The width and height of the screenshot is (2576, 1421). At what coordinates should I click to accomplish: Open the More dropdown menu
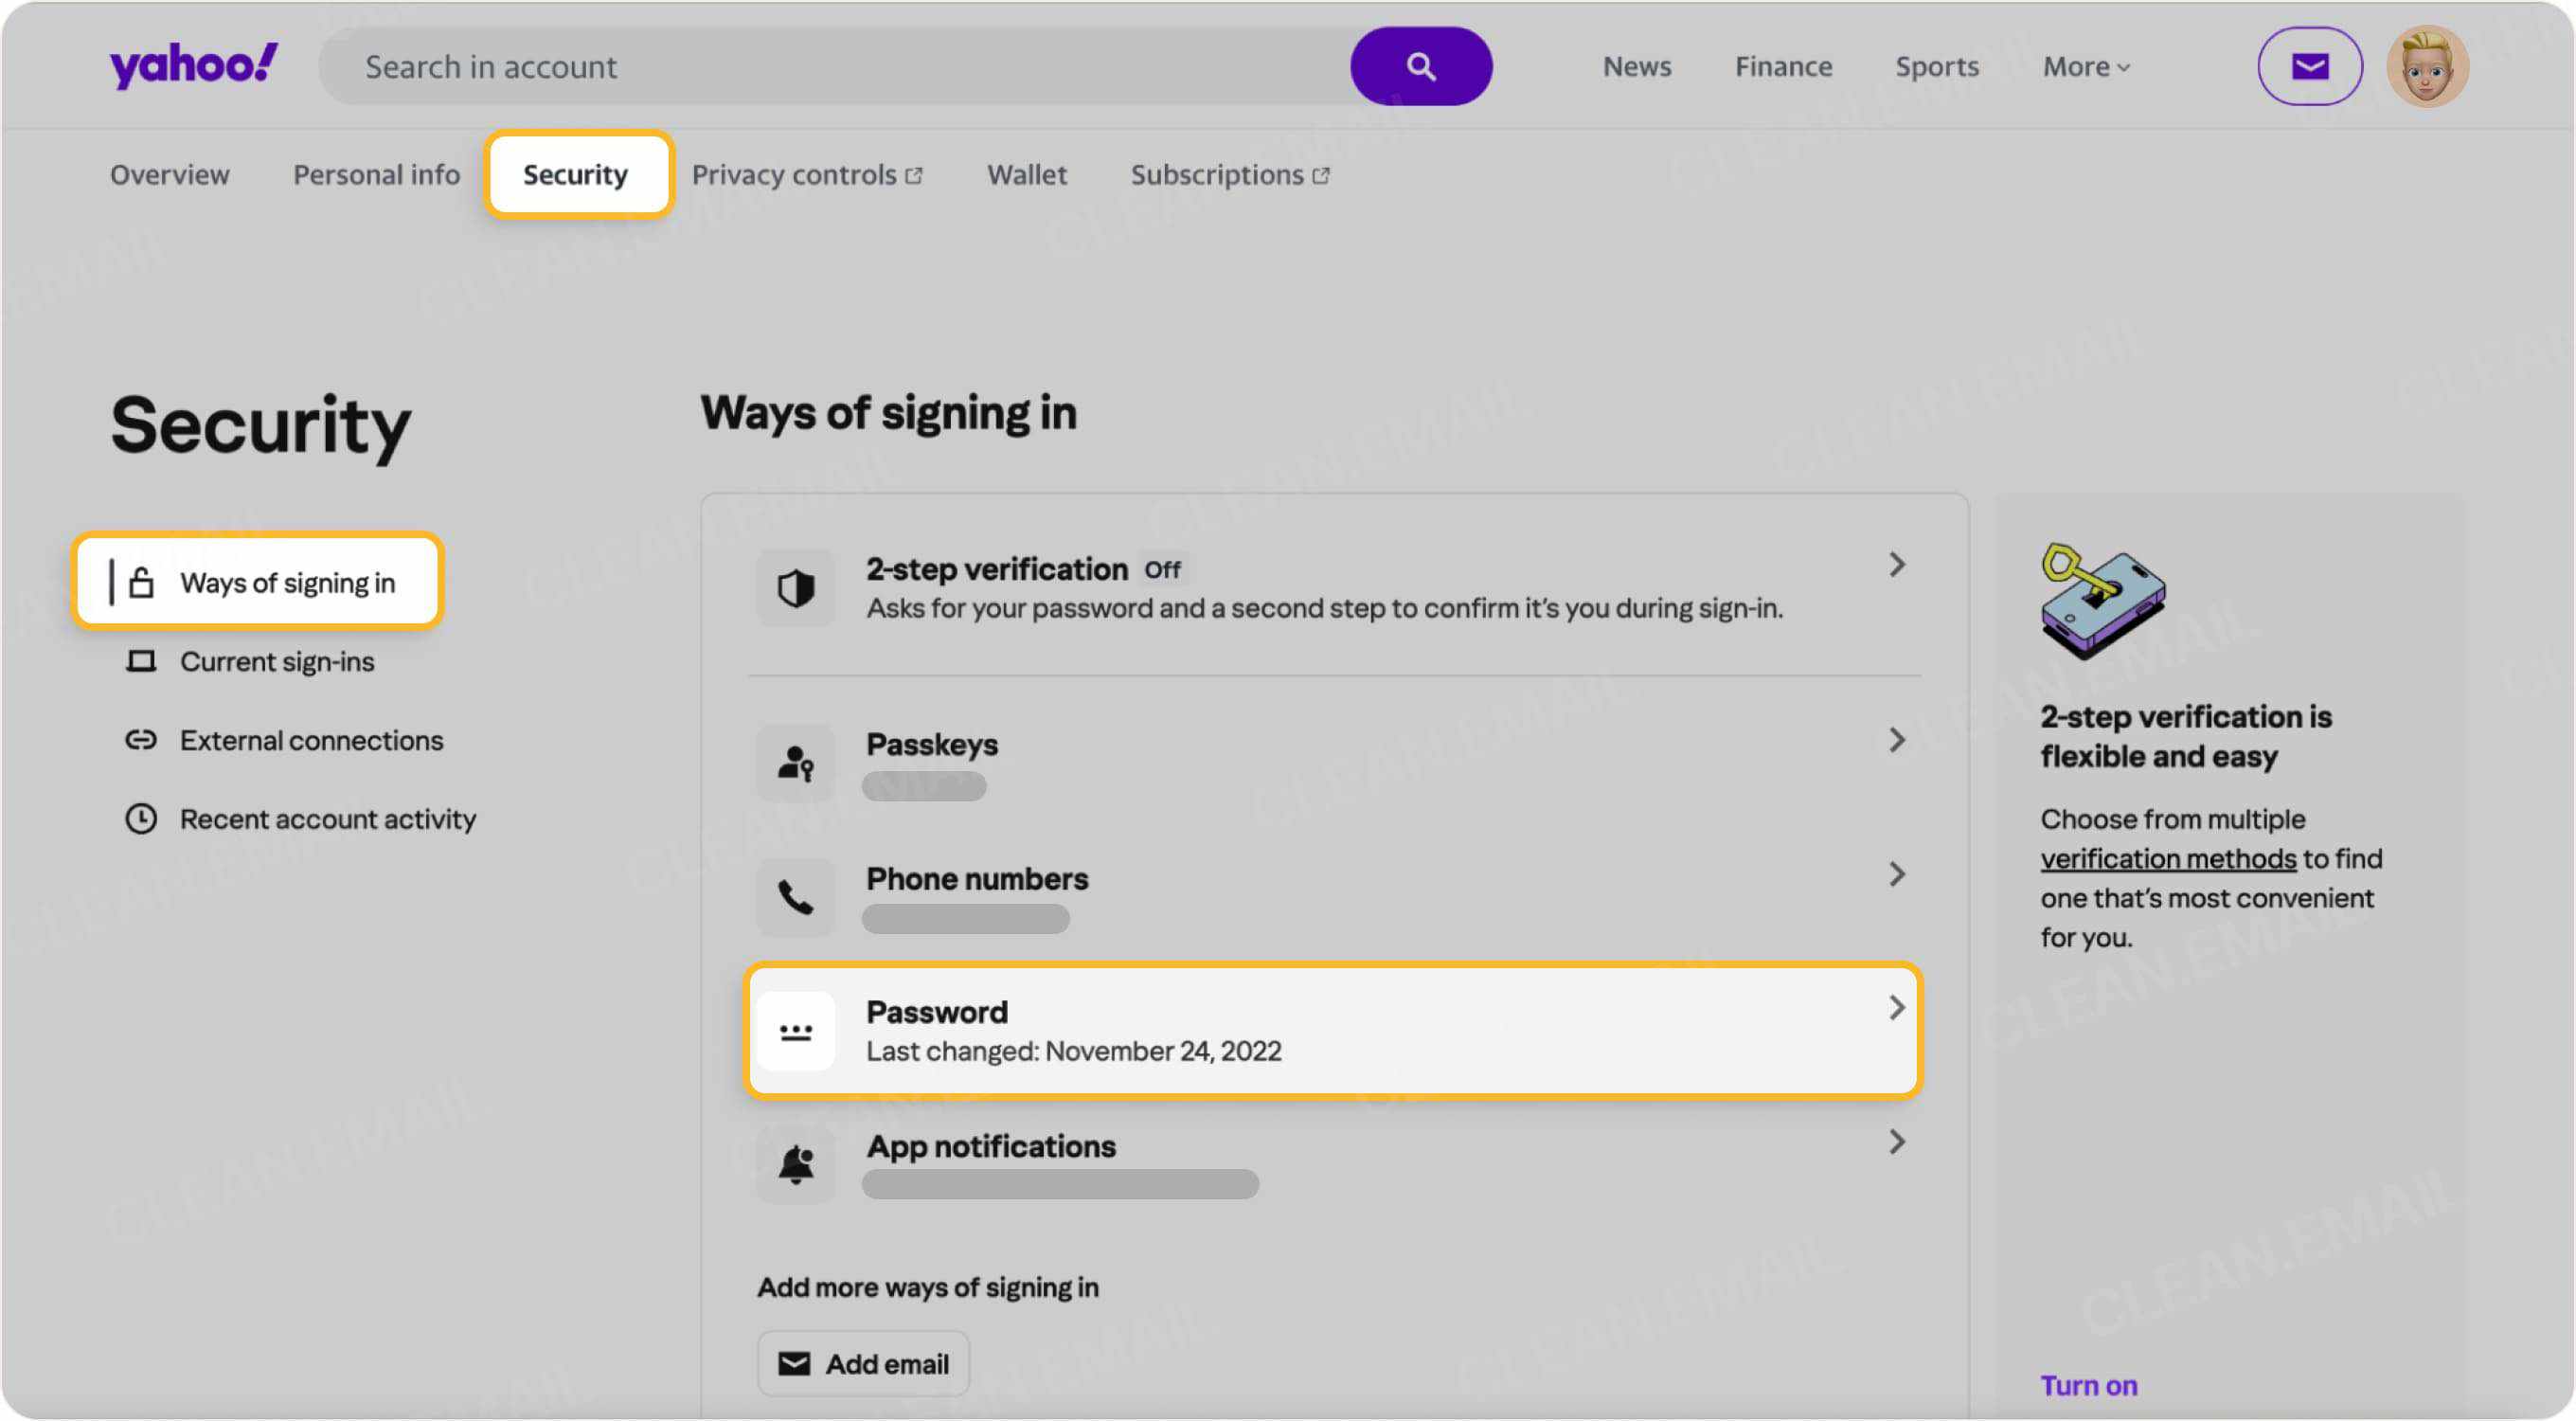tap(2087, 67)
